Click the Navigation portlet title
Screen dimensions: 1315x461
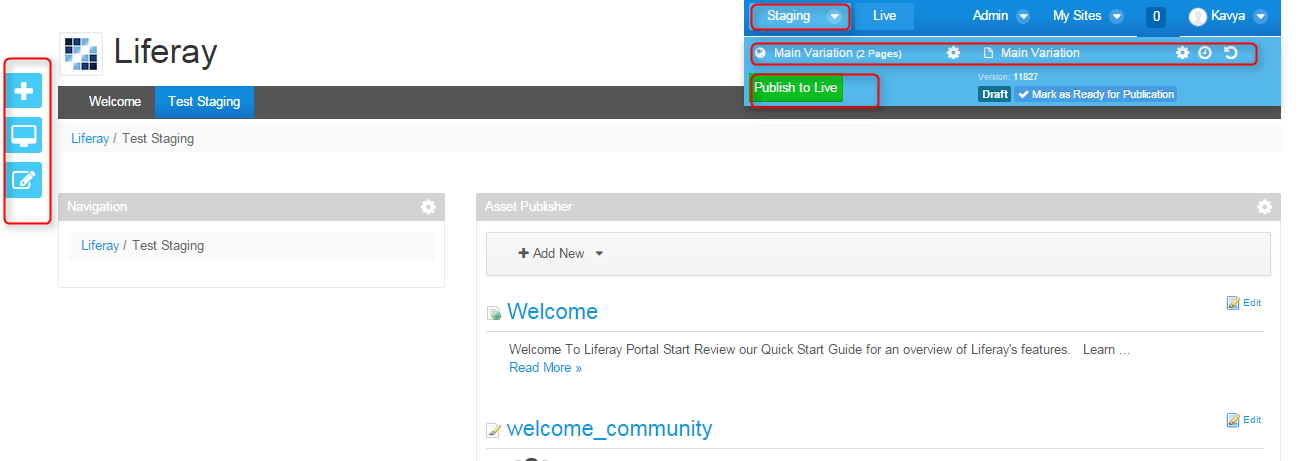tap(97, 207)
